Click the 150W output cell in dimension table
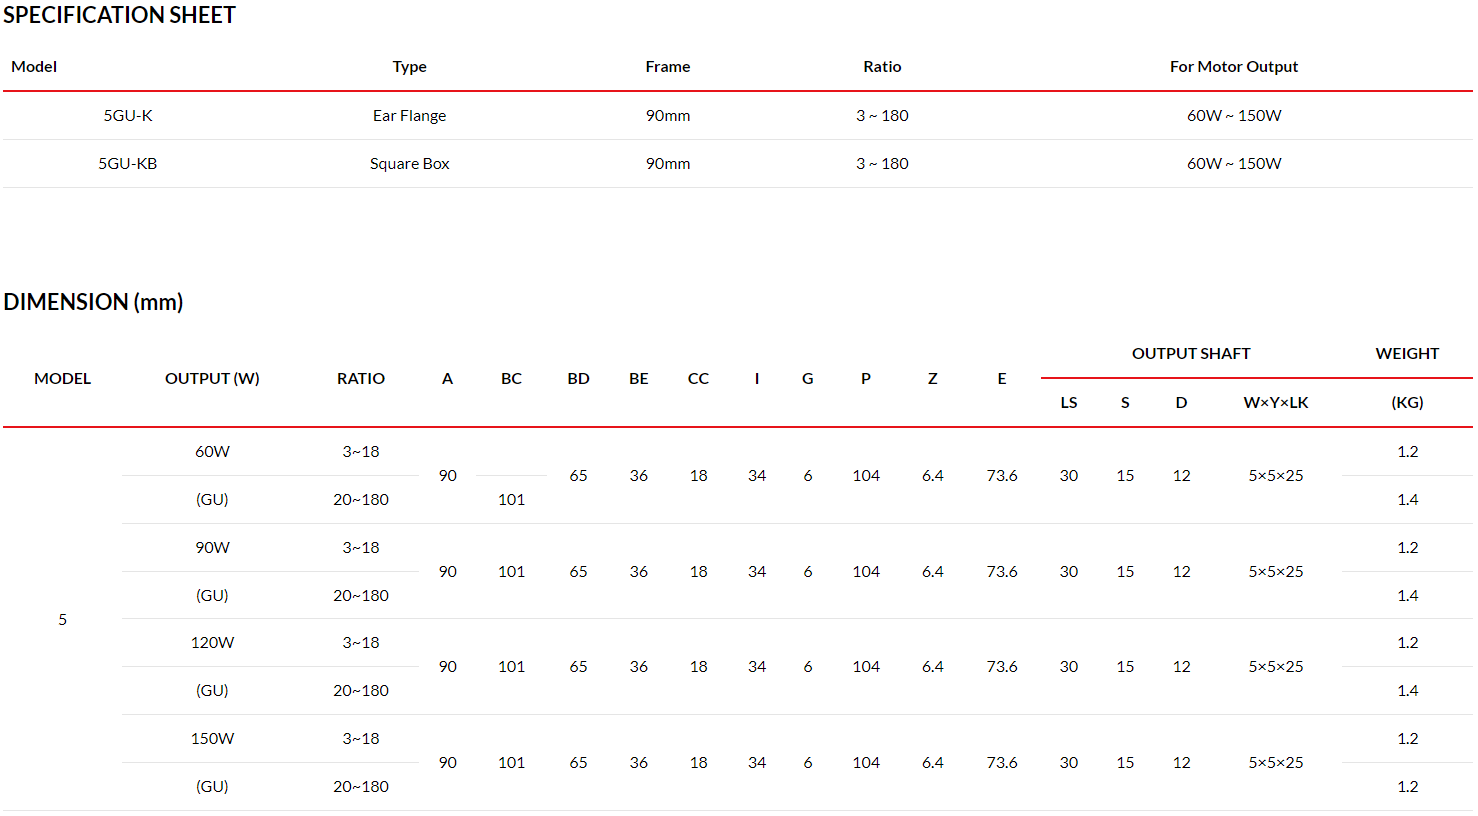1478x816 pixels. pyautogui.click(x=212, y=739)
